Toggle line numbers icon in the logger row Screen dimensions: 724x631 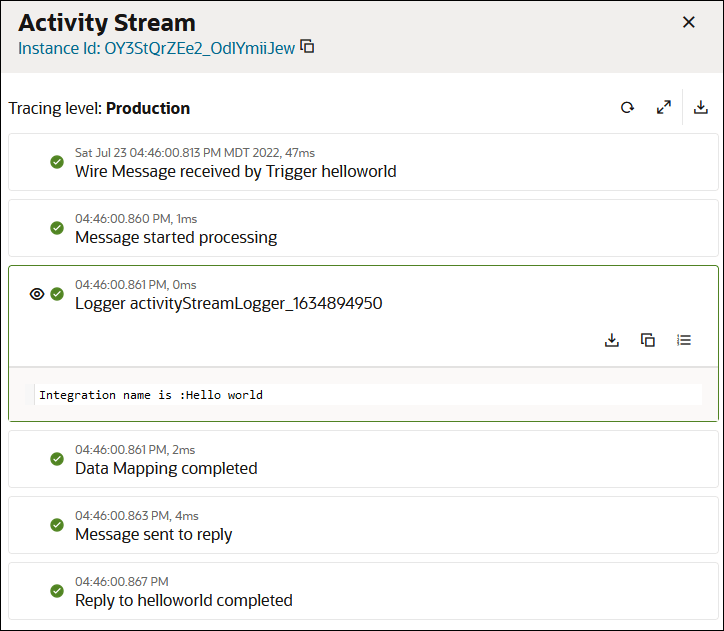point(684,340)
